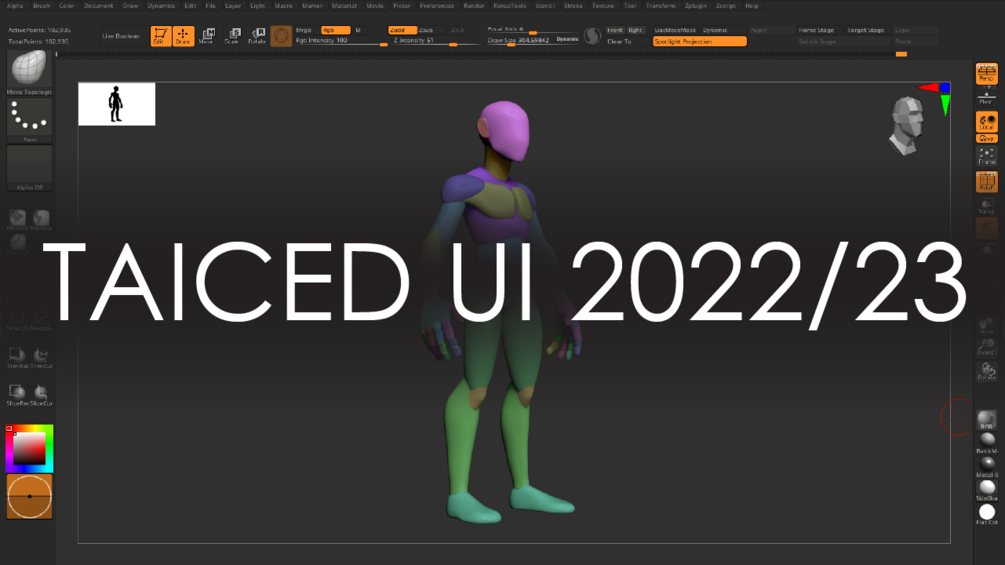
Task: Click the Rotate view icon on right shelf
Action: [986, 371]
